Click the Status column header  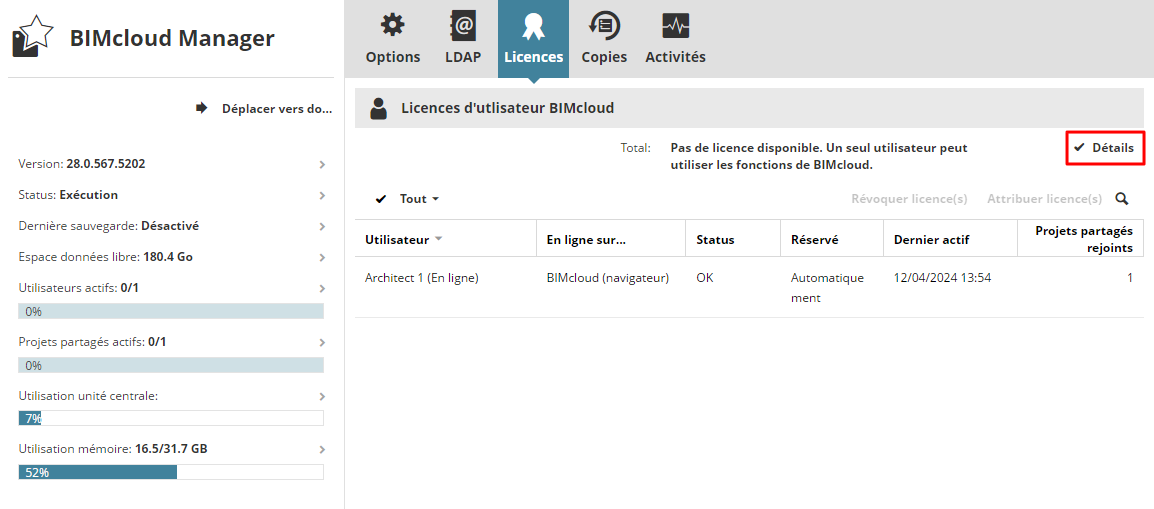(733, 239)
